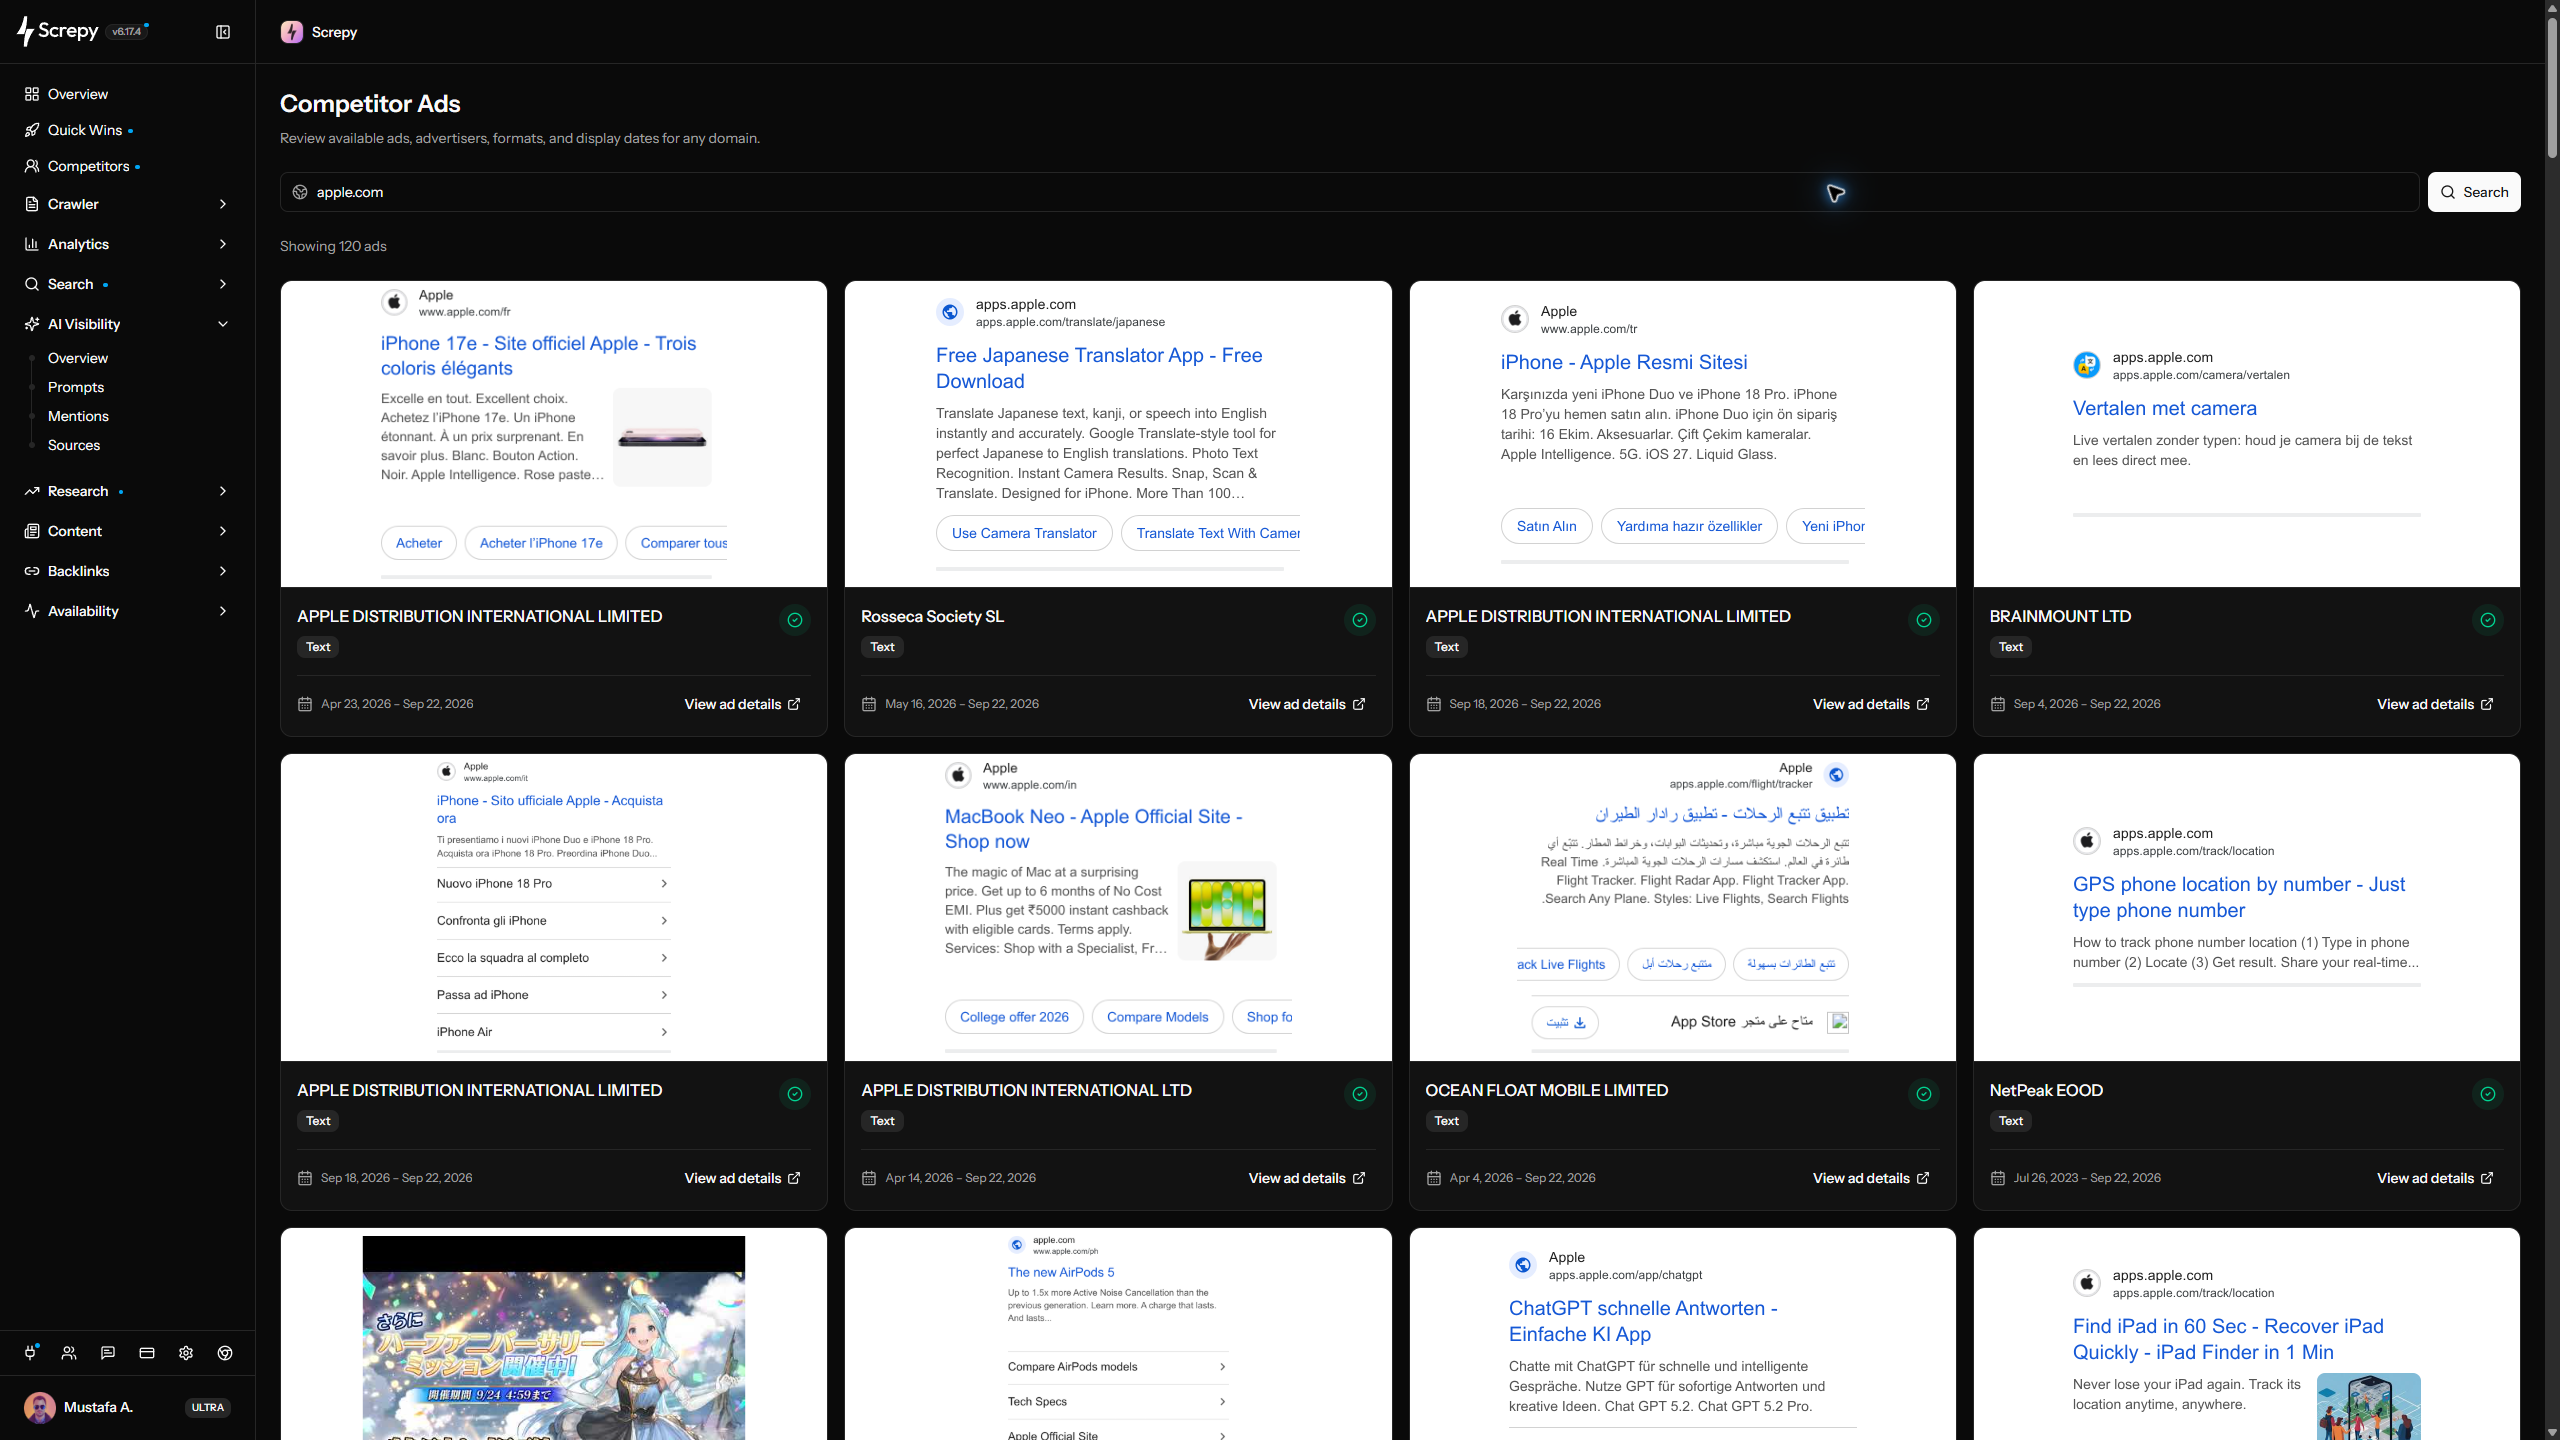The height and width of the screenshot is (1440, 2560).
Task: Click the v6.17.4 version badge
Action: (x=127, y=31)
